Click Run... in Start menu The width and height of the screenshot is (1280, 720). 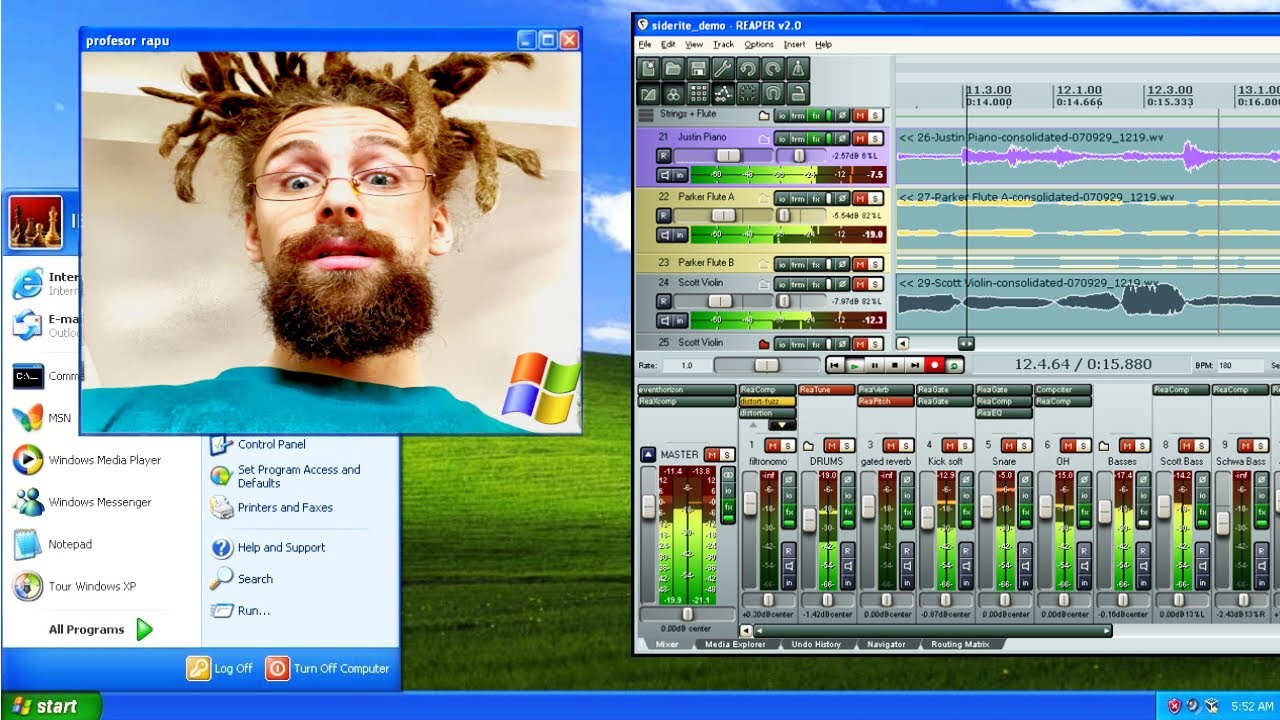[241, 610]
